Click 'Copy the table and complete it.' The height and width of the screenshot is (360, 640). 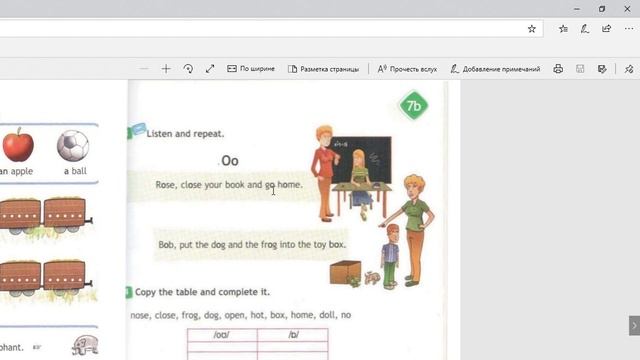202,292
